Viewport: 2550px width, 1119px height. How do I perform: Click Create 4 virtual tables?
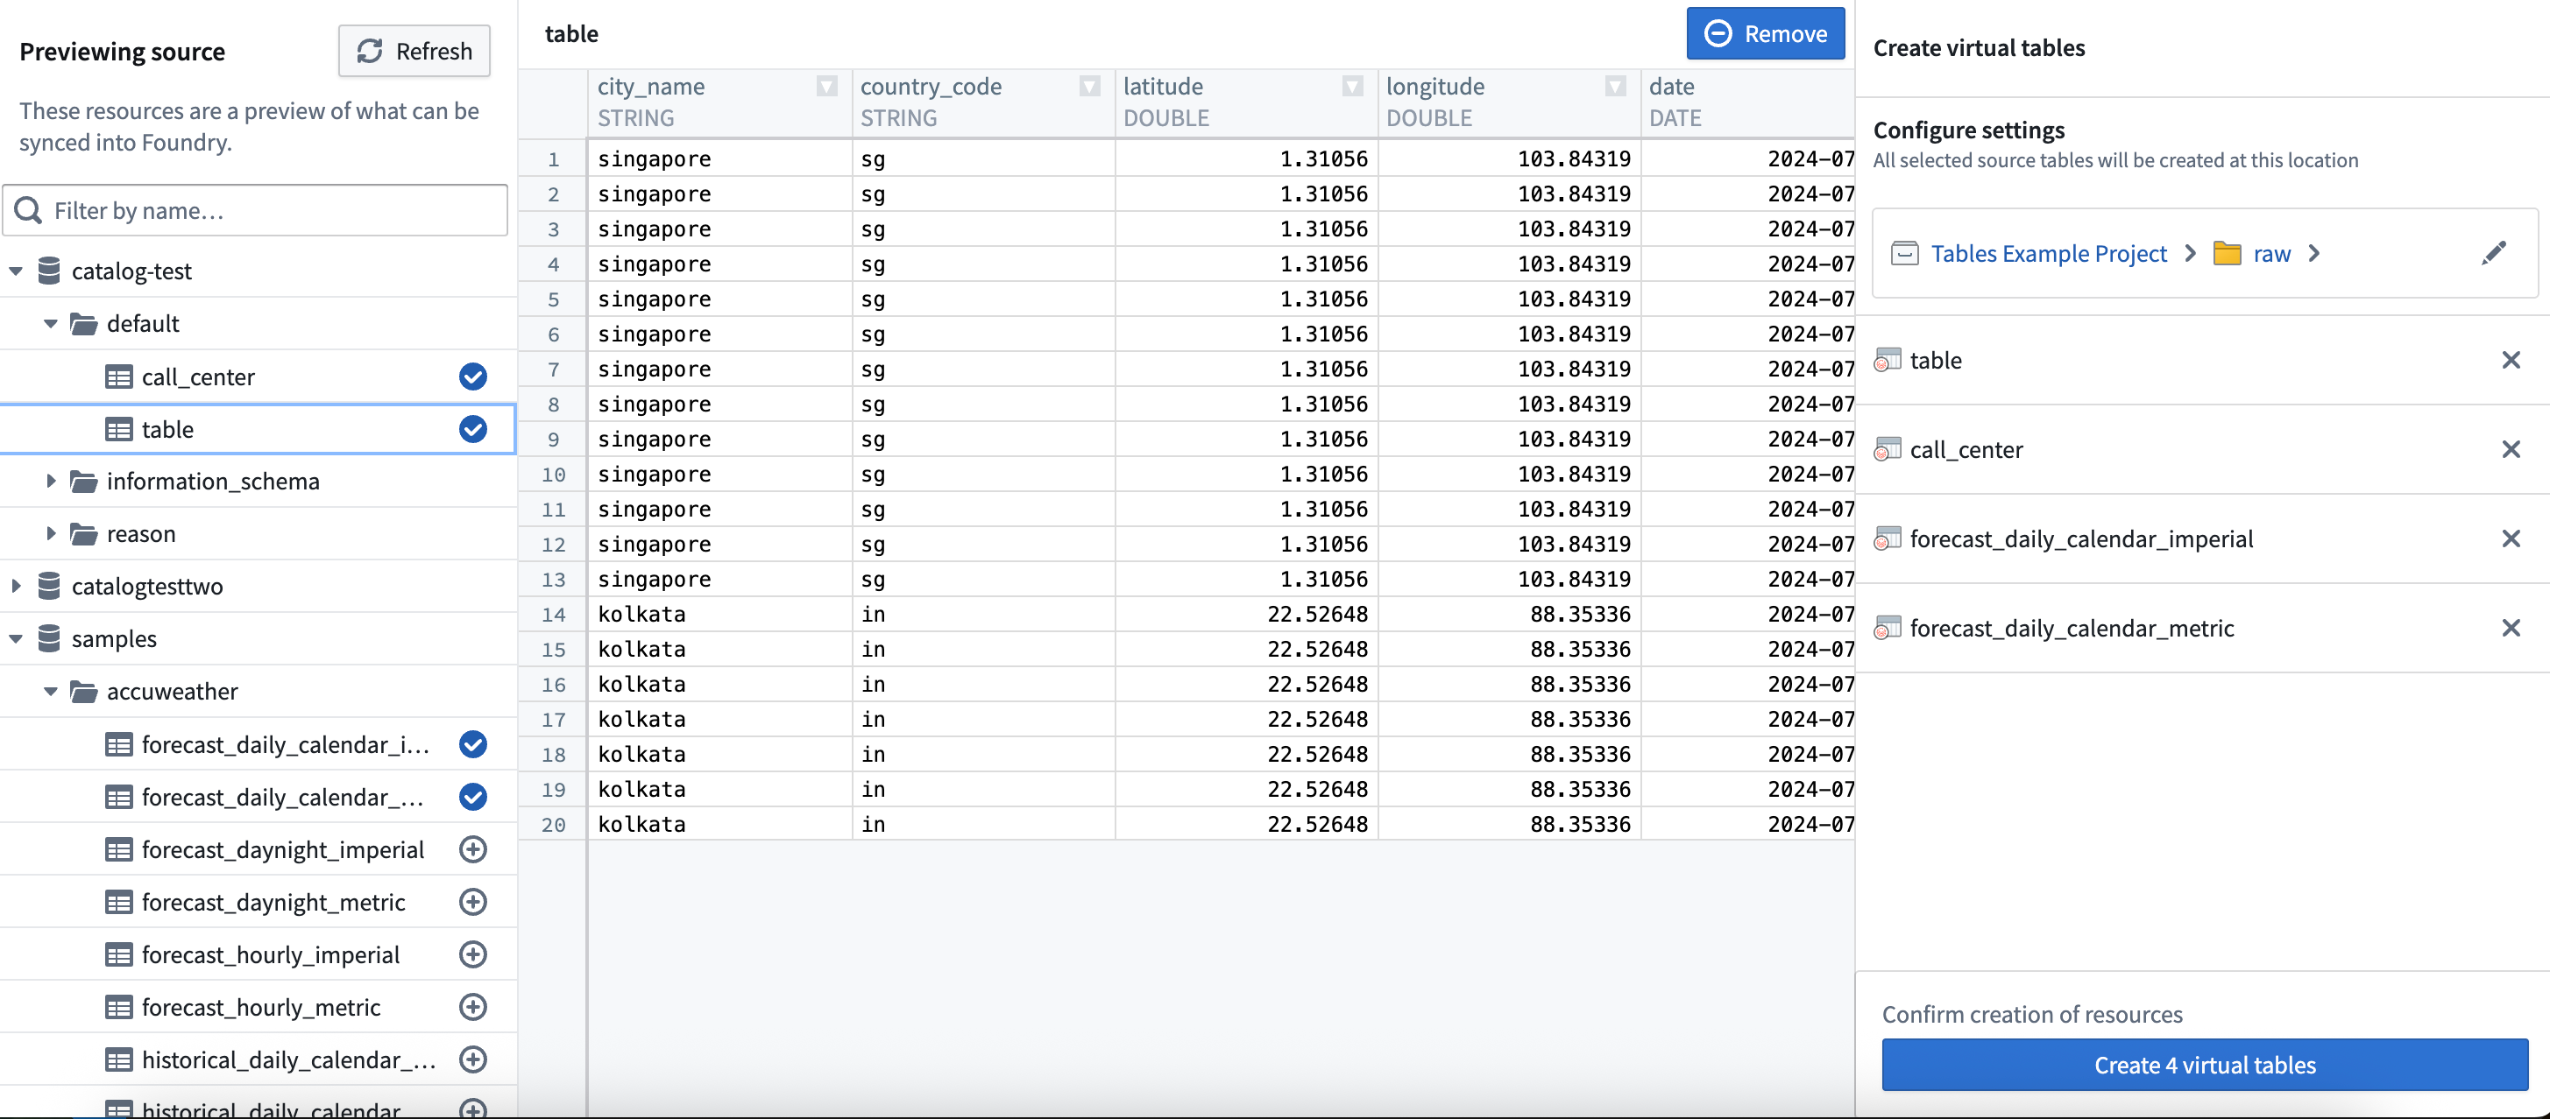[x=2204, y=1064]
